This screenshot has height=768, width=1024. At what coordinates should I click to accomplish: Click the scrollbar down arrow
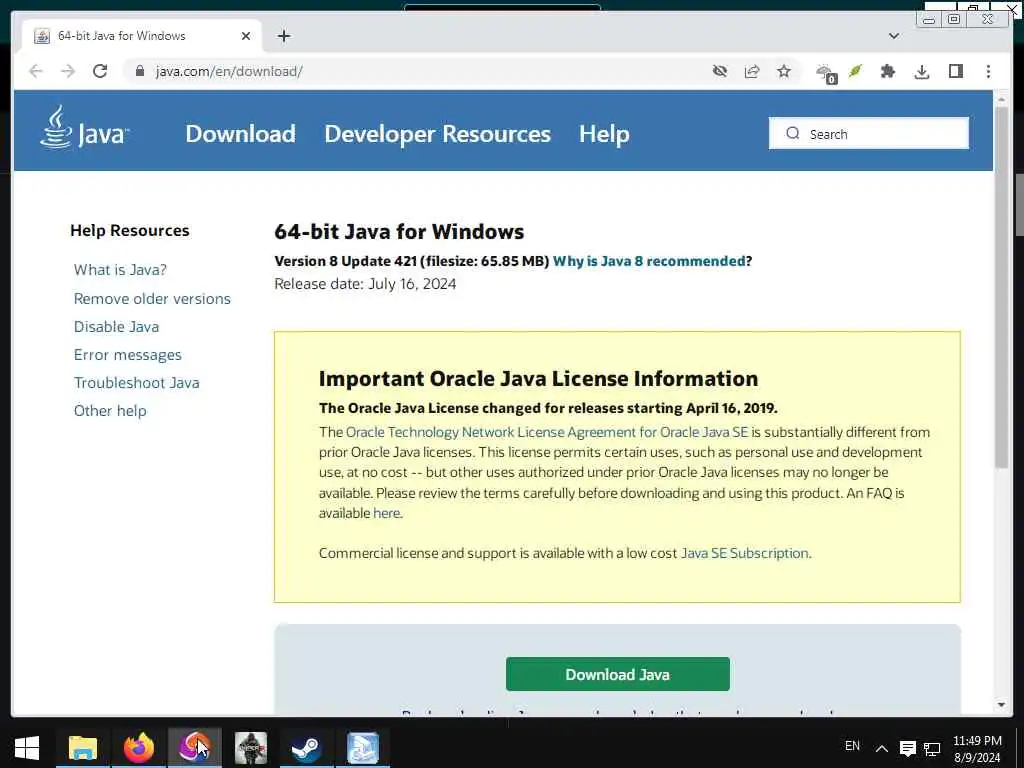[1001, 705]
